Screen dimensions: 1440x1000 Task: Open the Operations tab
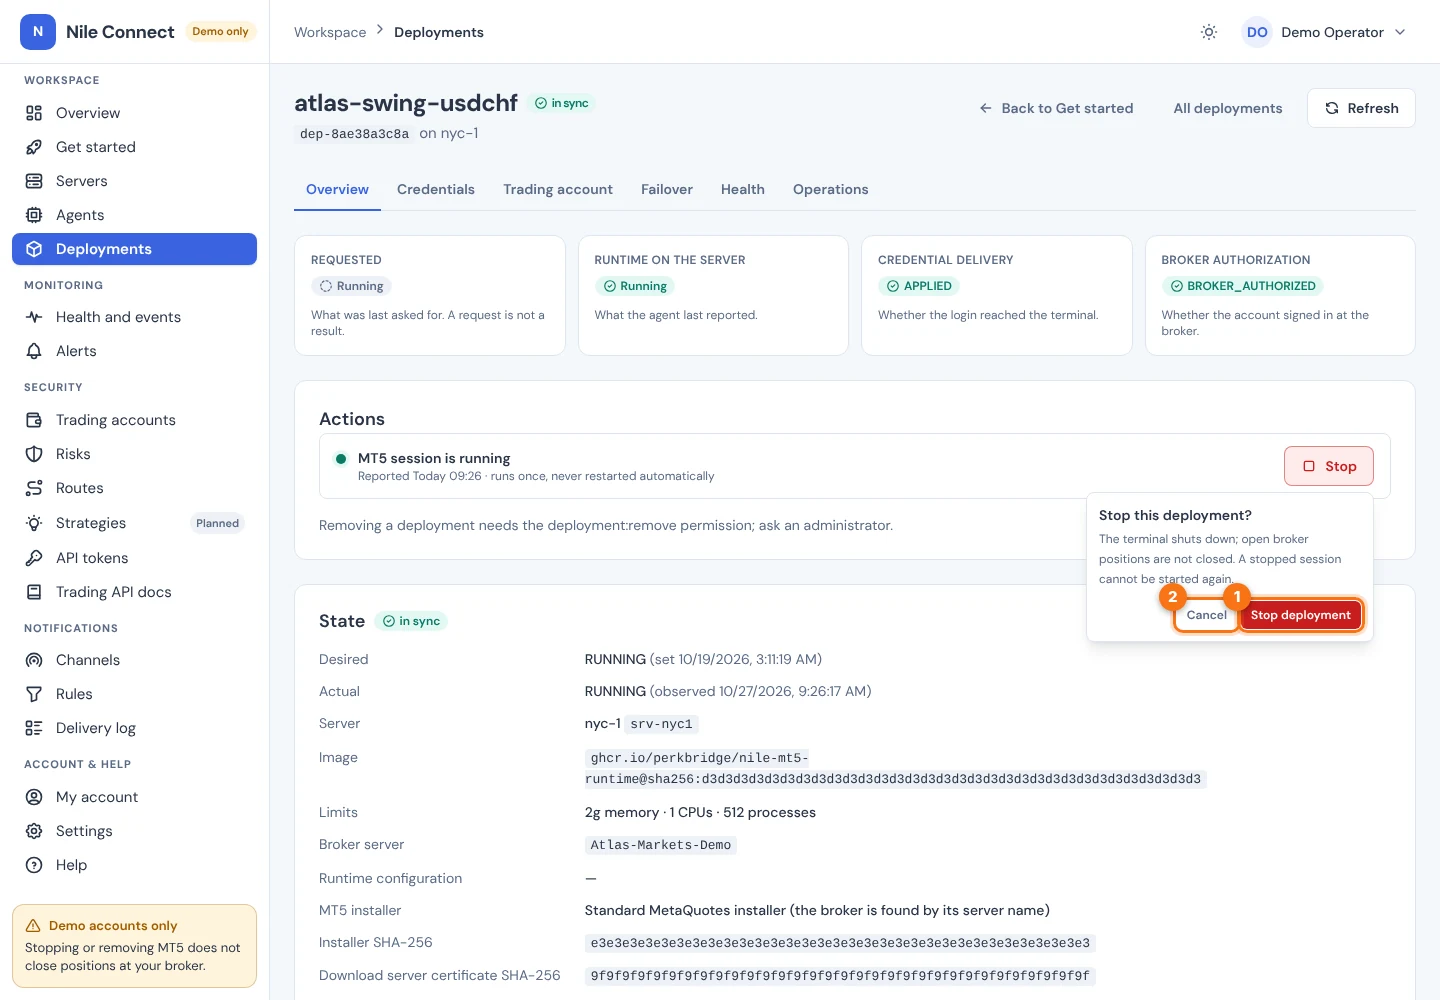(x=831, y=189)
